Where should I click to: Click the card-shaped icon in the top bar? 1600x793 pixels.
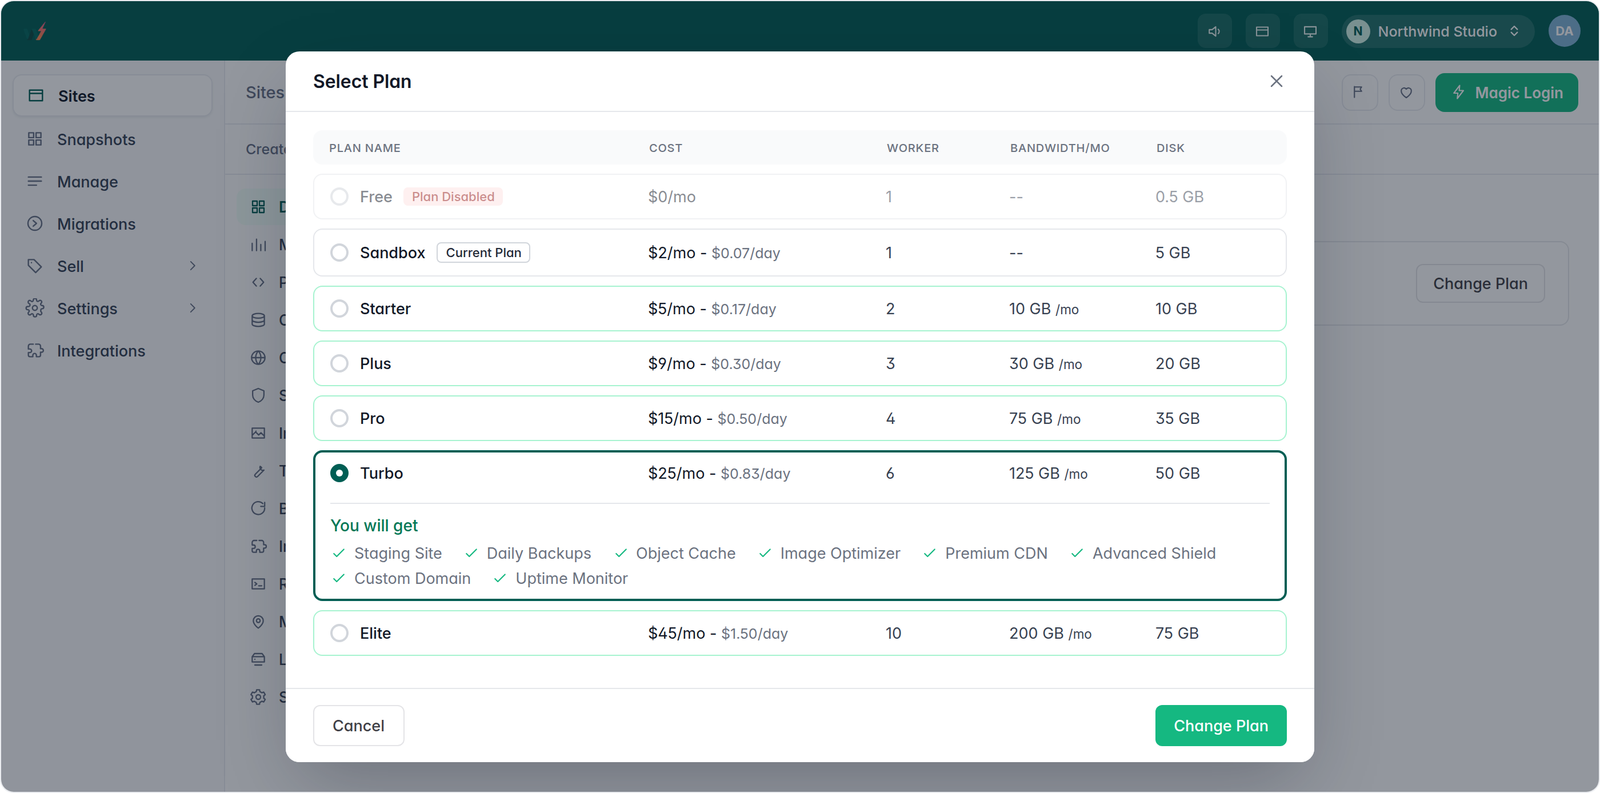coord(1262,31)
